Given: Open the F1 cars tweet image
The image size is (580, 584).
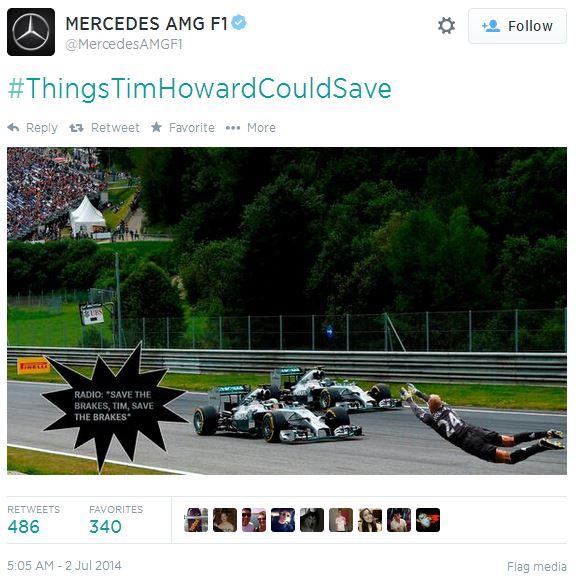Looking at the screenshot, I should [287, 311].
